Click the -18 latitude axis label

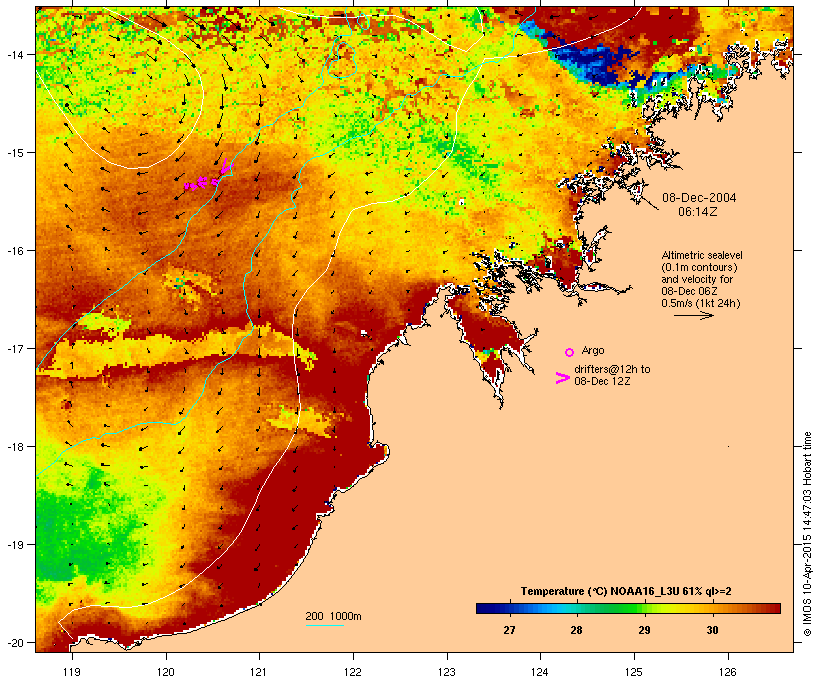pos(14,447)
